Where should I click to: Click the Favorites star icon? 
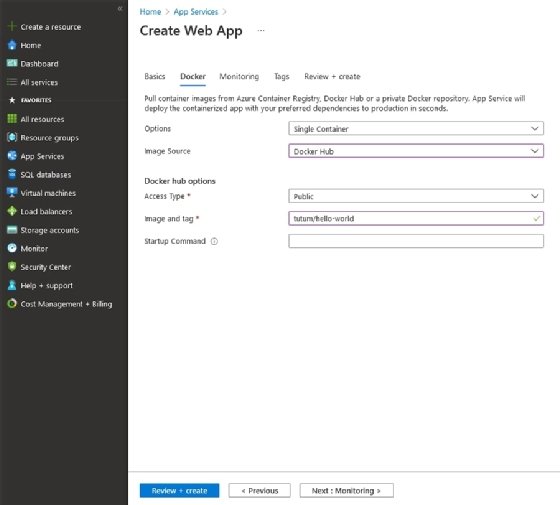[12, 100]
